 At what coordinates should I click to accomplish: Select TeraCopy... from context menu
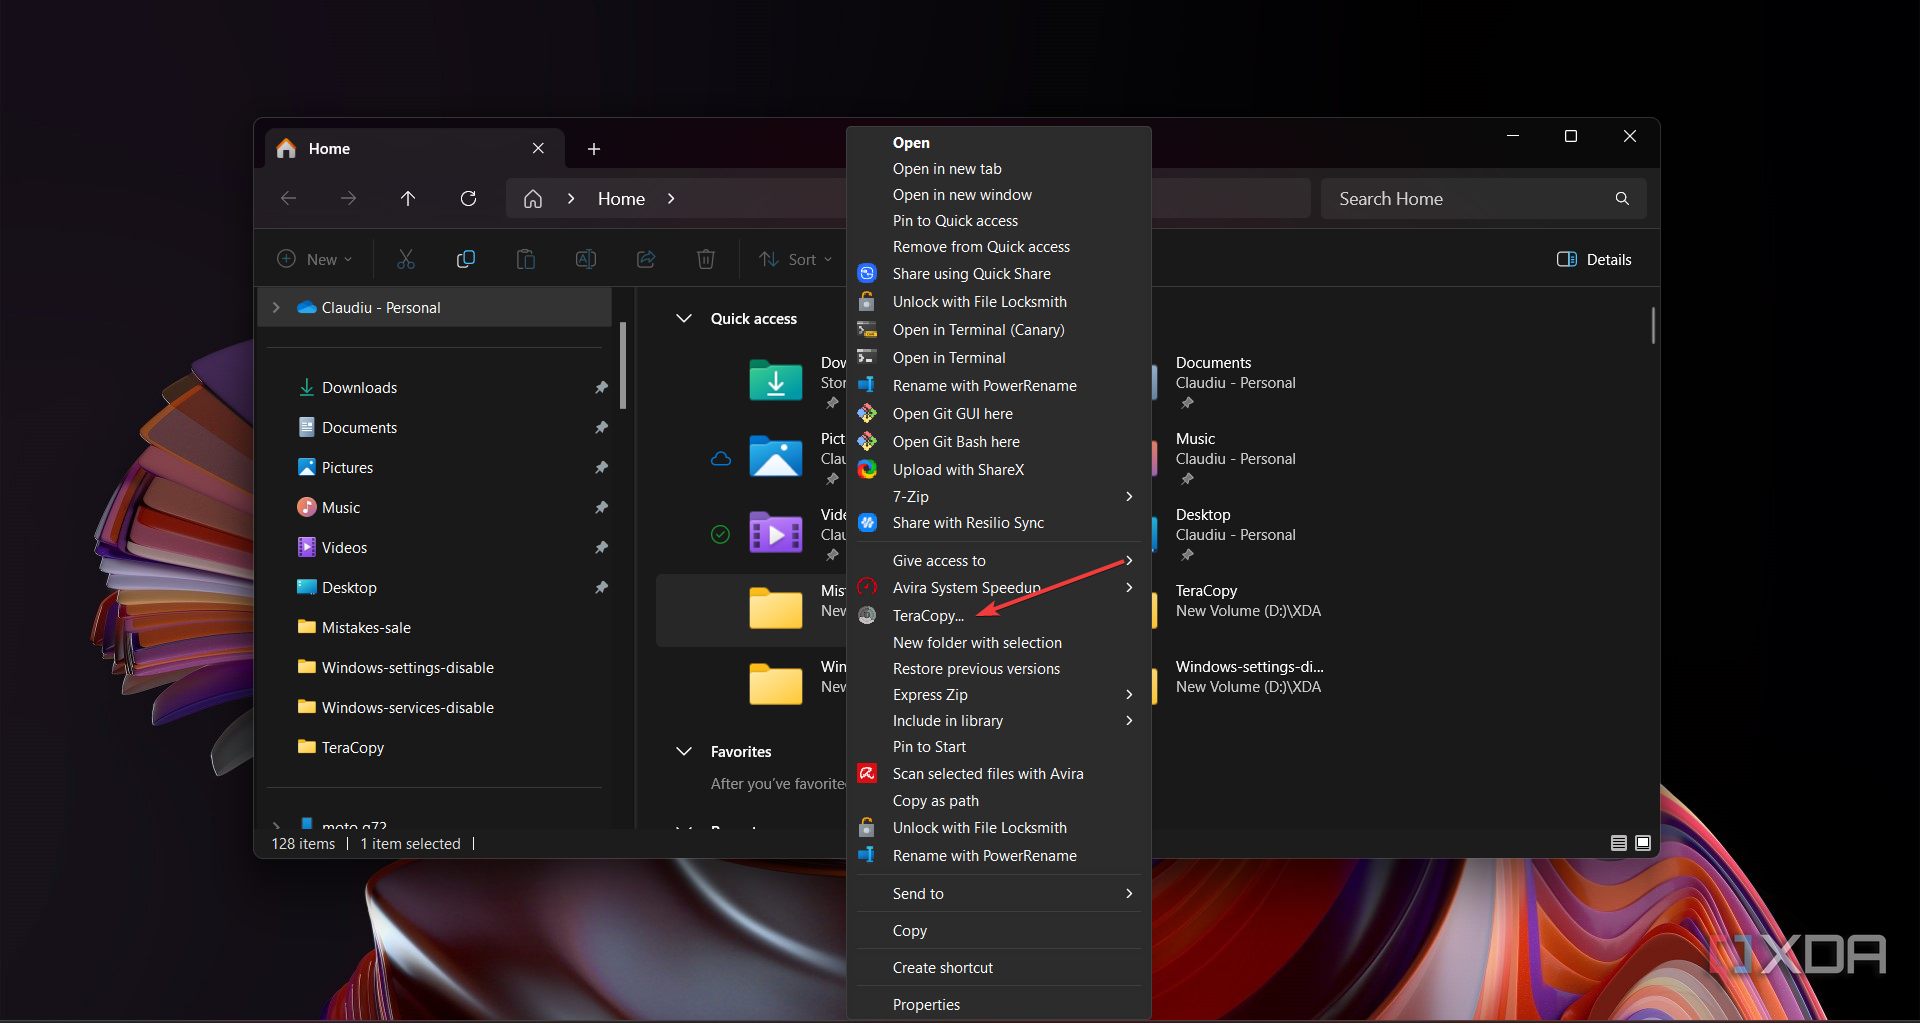pos(928,615)
